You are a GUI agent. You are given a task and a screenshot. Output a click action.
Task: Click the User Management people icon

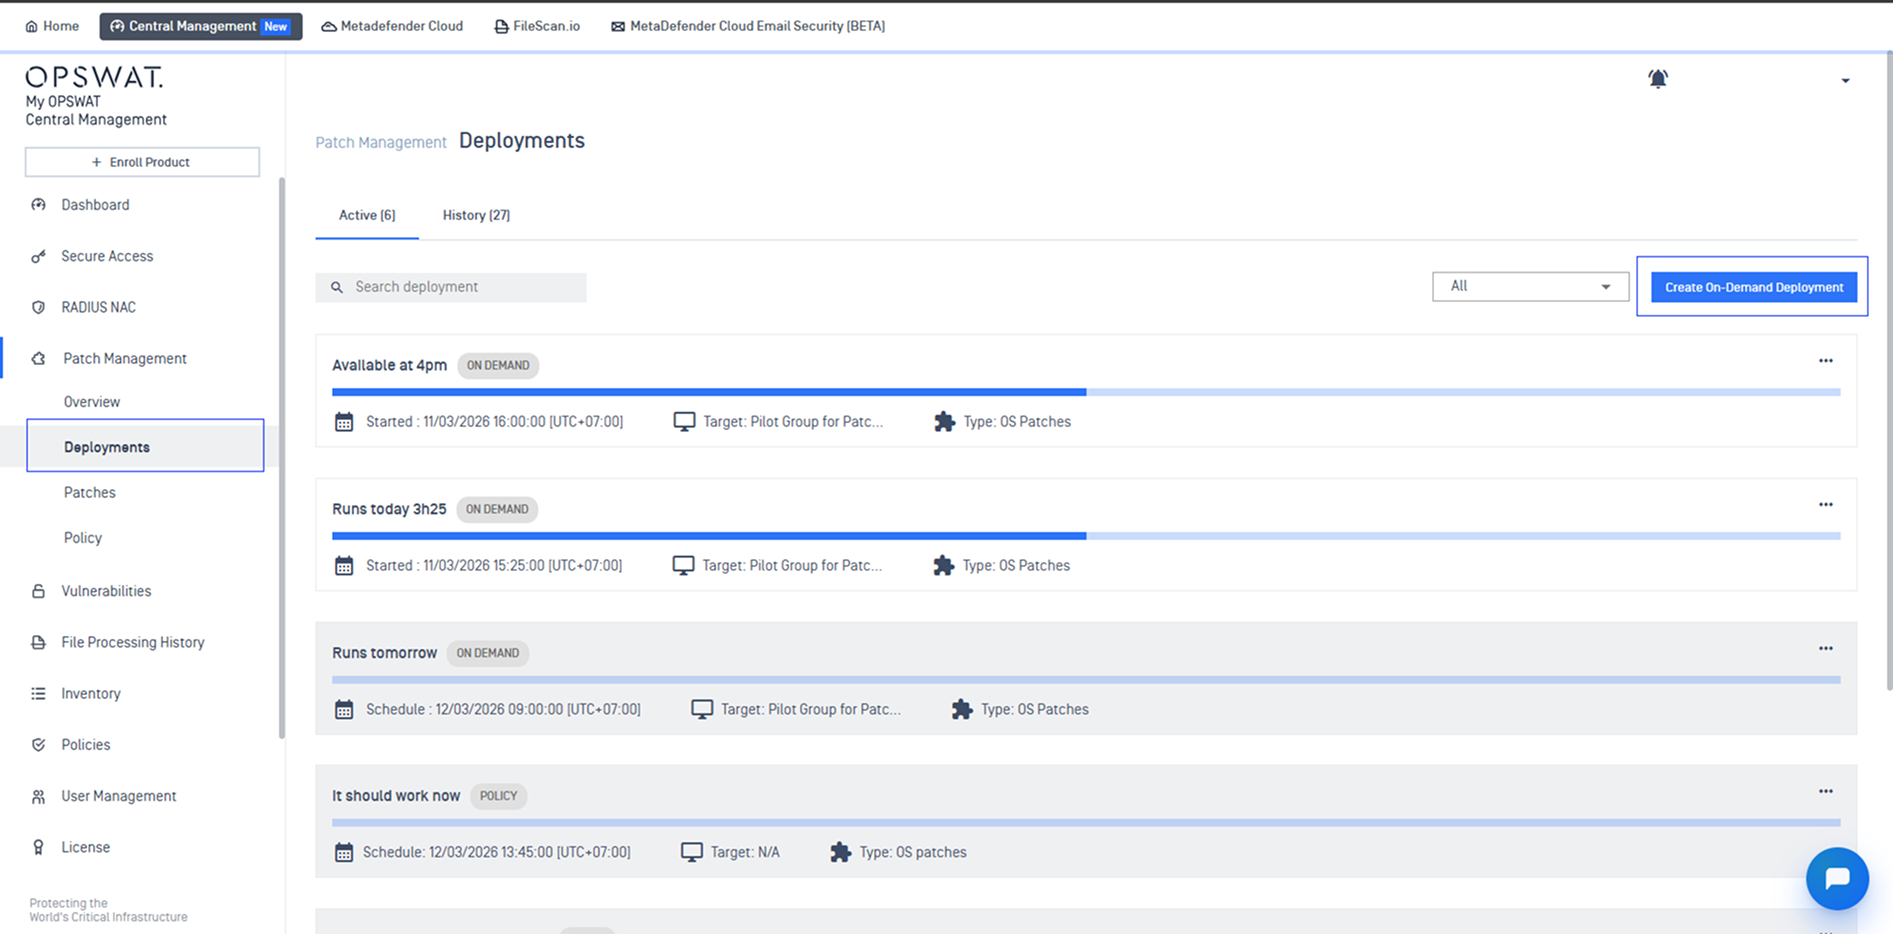[x=38, y=797]
